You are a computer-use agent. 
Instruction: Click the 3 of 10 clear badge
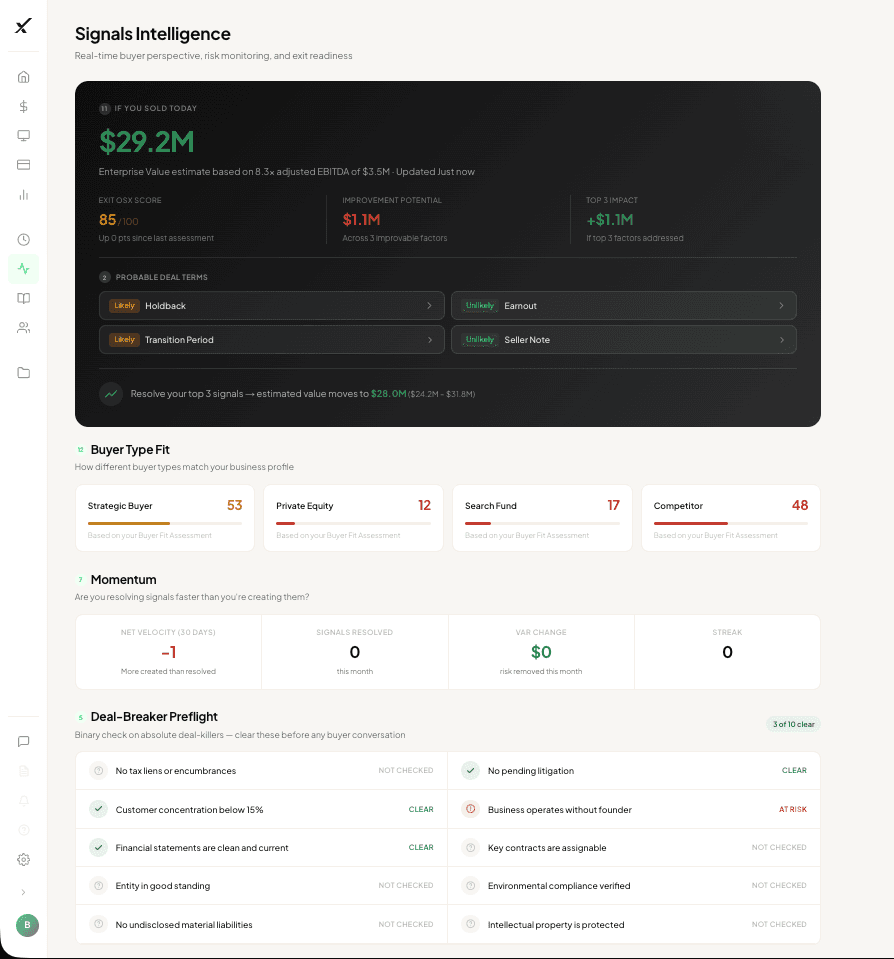[x=793, y=722]
